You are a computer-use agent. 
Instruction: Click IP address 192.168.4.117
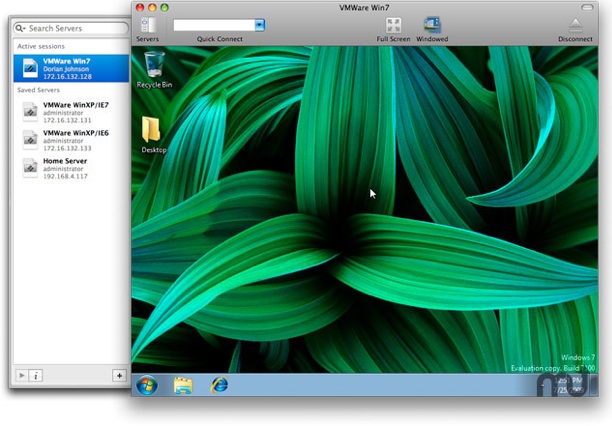tap(65, 176)
